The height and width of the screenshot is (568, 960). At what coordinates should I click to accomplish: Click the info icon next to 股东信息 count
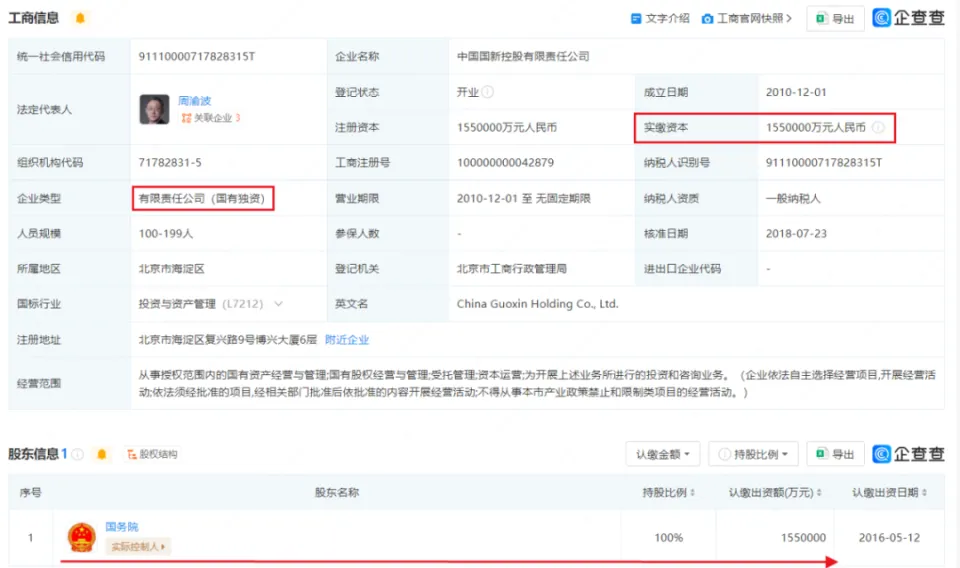(78, 454)
